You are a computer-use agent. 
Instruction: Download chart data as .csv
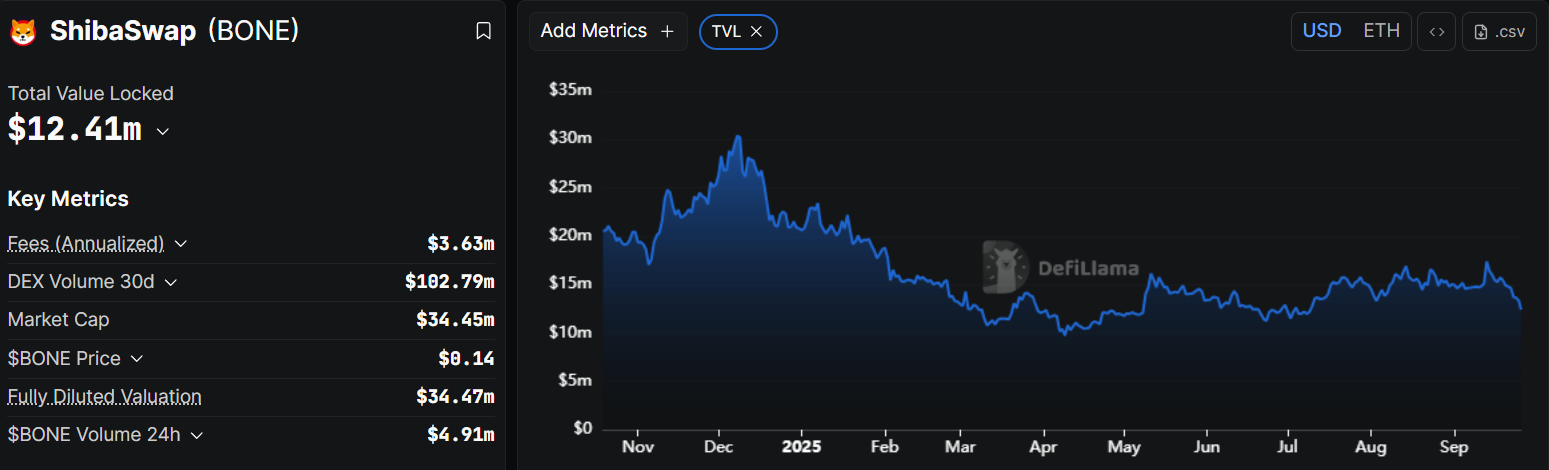[x=1499, y=32]
